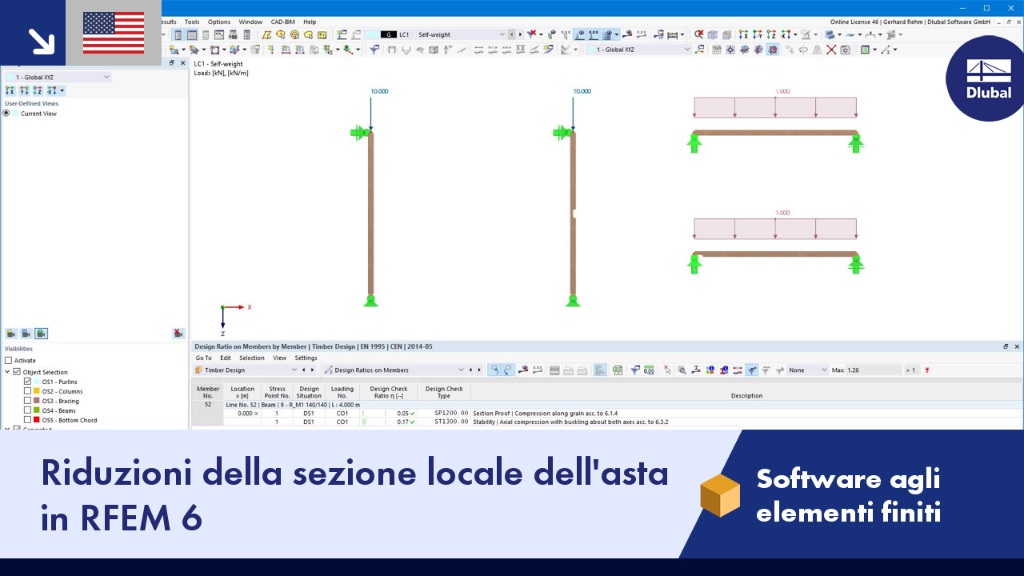This screenshot has width=1024, height=576.
Task: Open the Settings menu in results panel
Action: [306, 358]
